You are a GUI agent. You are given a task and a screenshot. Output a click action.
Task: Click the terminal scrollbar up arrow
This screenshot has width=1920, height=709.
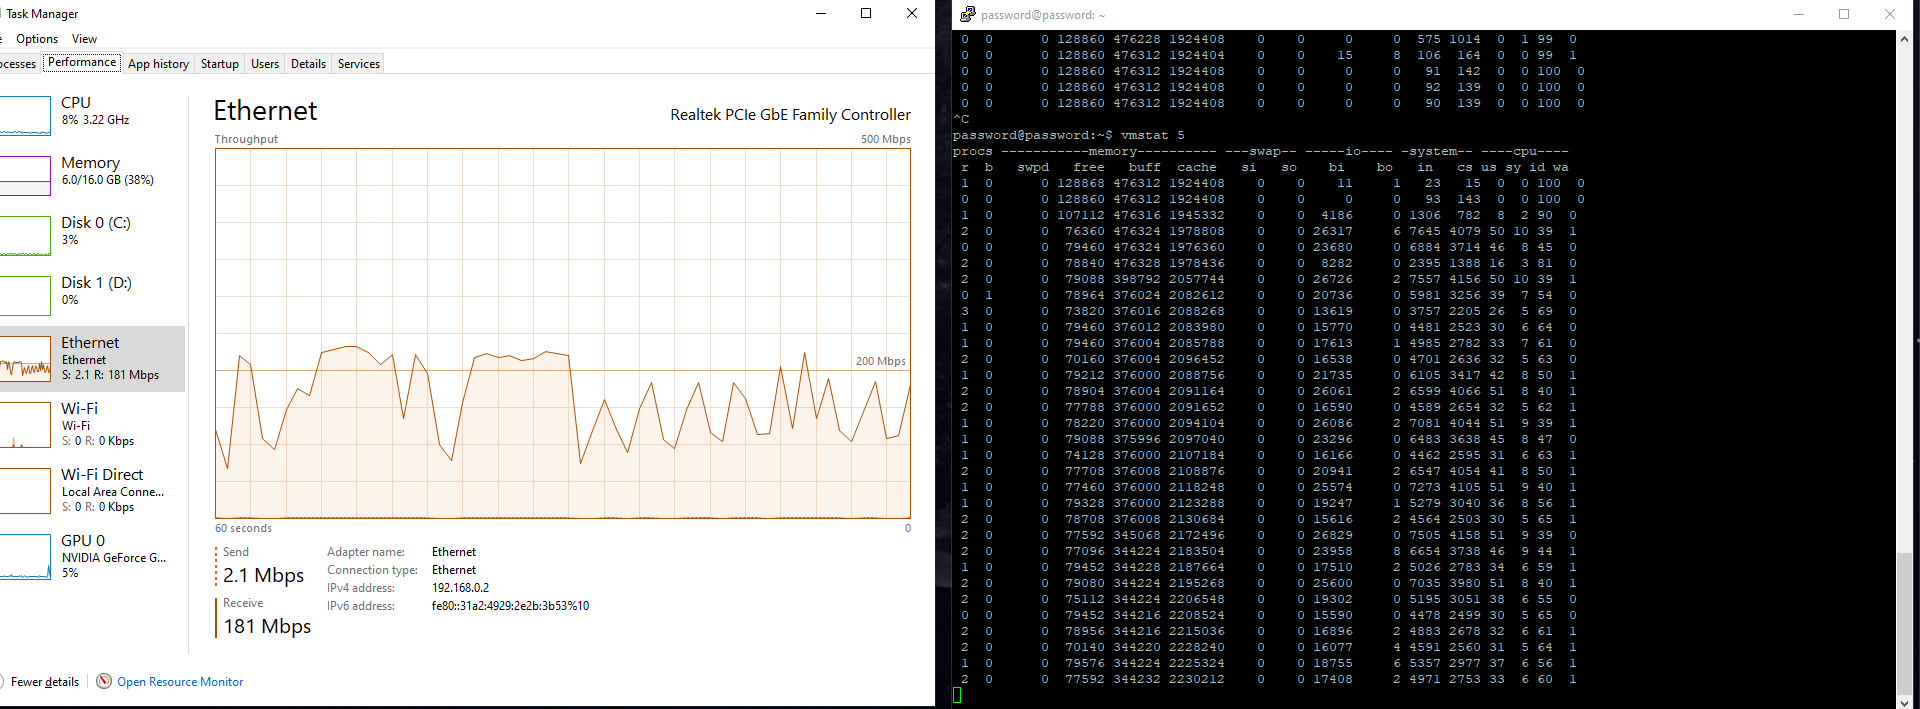coord(1904,39)
